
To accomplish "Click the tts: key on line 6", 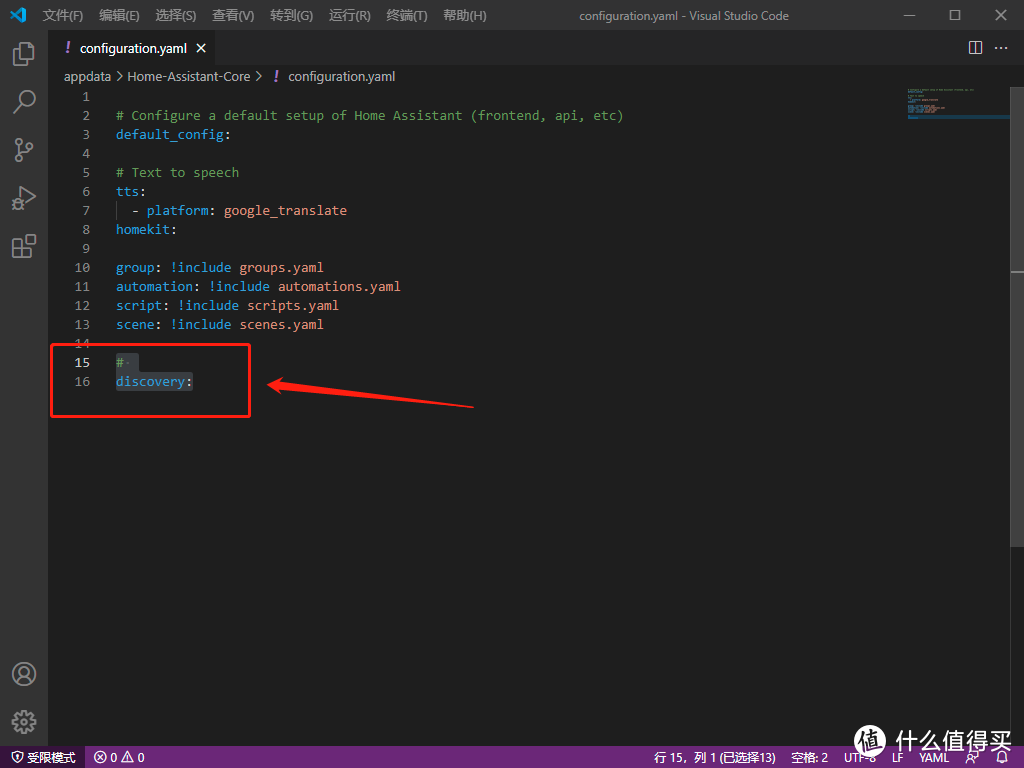I will [x=131, y=191].
